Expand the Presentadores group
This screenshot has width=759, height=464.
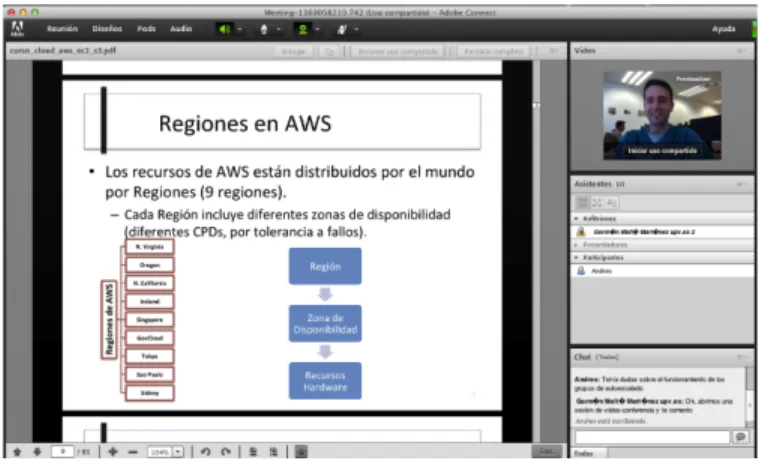pyautogui.click(x=577, y=245)
